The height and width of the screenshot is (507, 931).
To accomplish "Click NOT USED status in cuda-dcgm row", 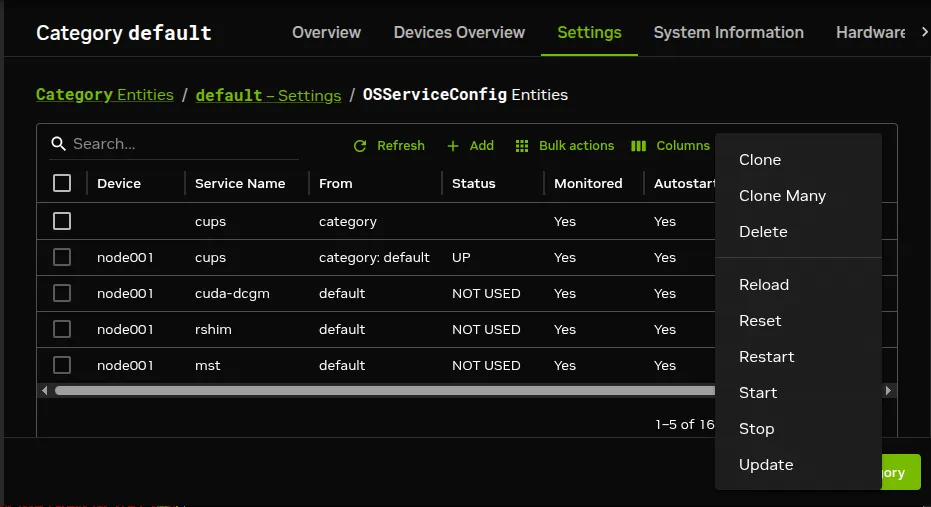I will click(486, 293).
